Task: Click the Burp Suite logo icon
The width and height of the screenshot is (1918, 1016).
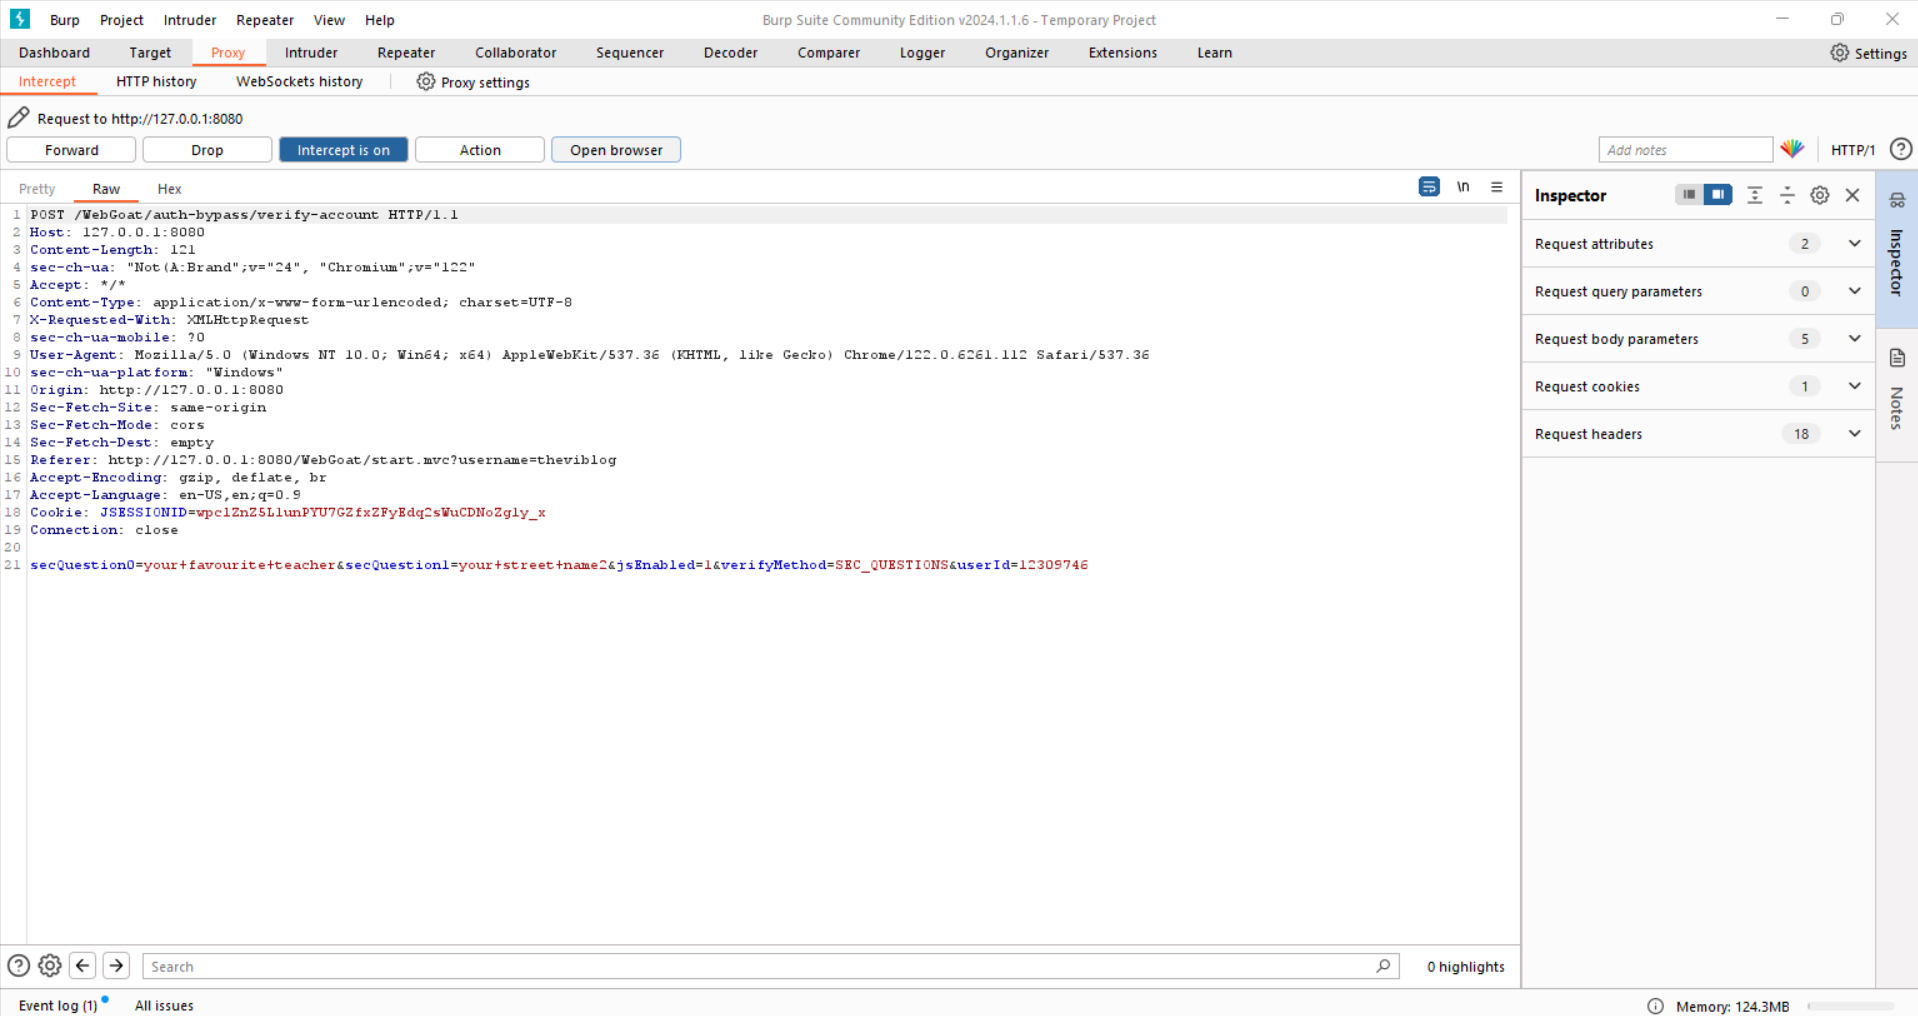Action: (20, 19)
